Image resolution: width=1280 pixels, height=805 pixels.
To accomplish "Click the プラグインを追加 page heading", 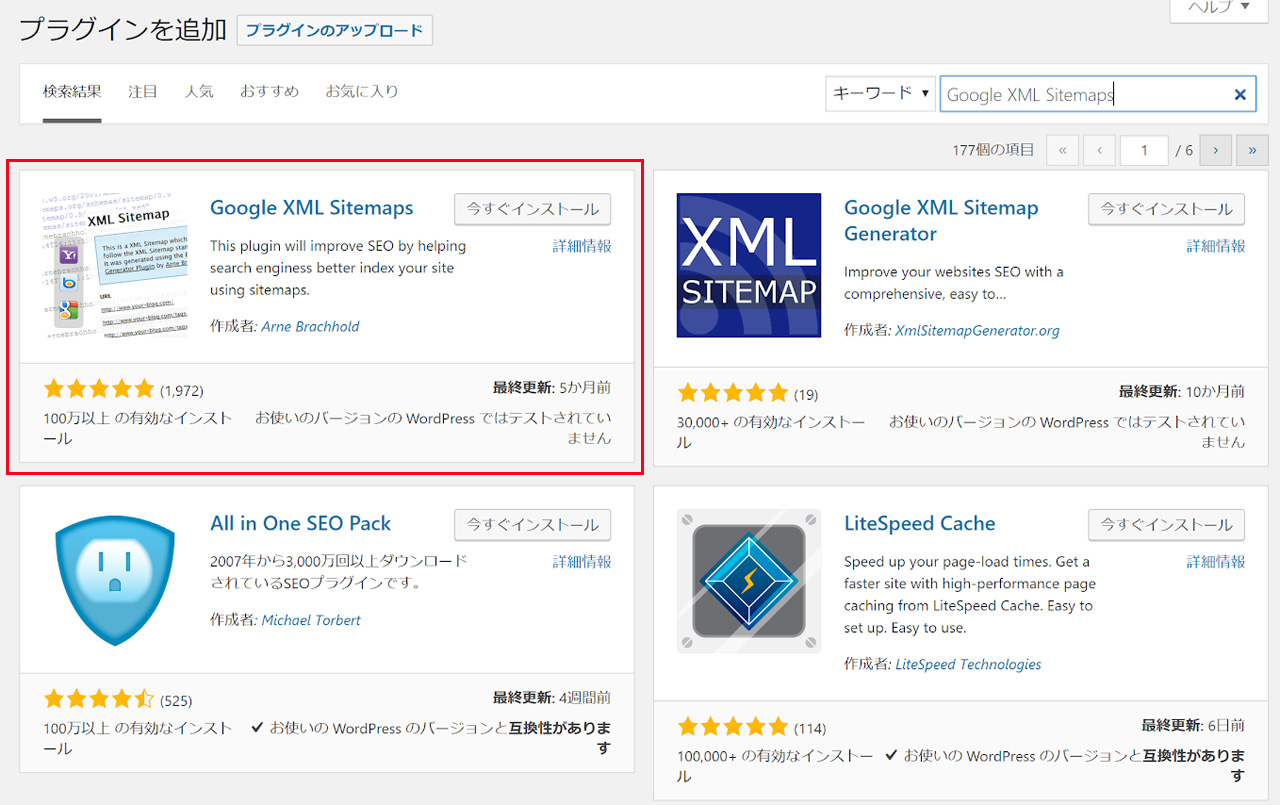I will point(123,30).
